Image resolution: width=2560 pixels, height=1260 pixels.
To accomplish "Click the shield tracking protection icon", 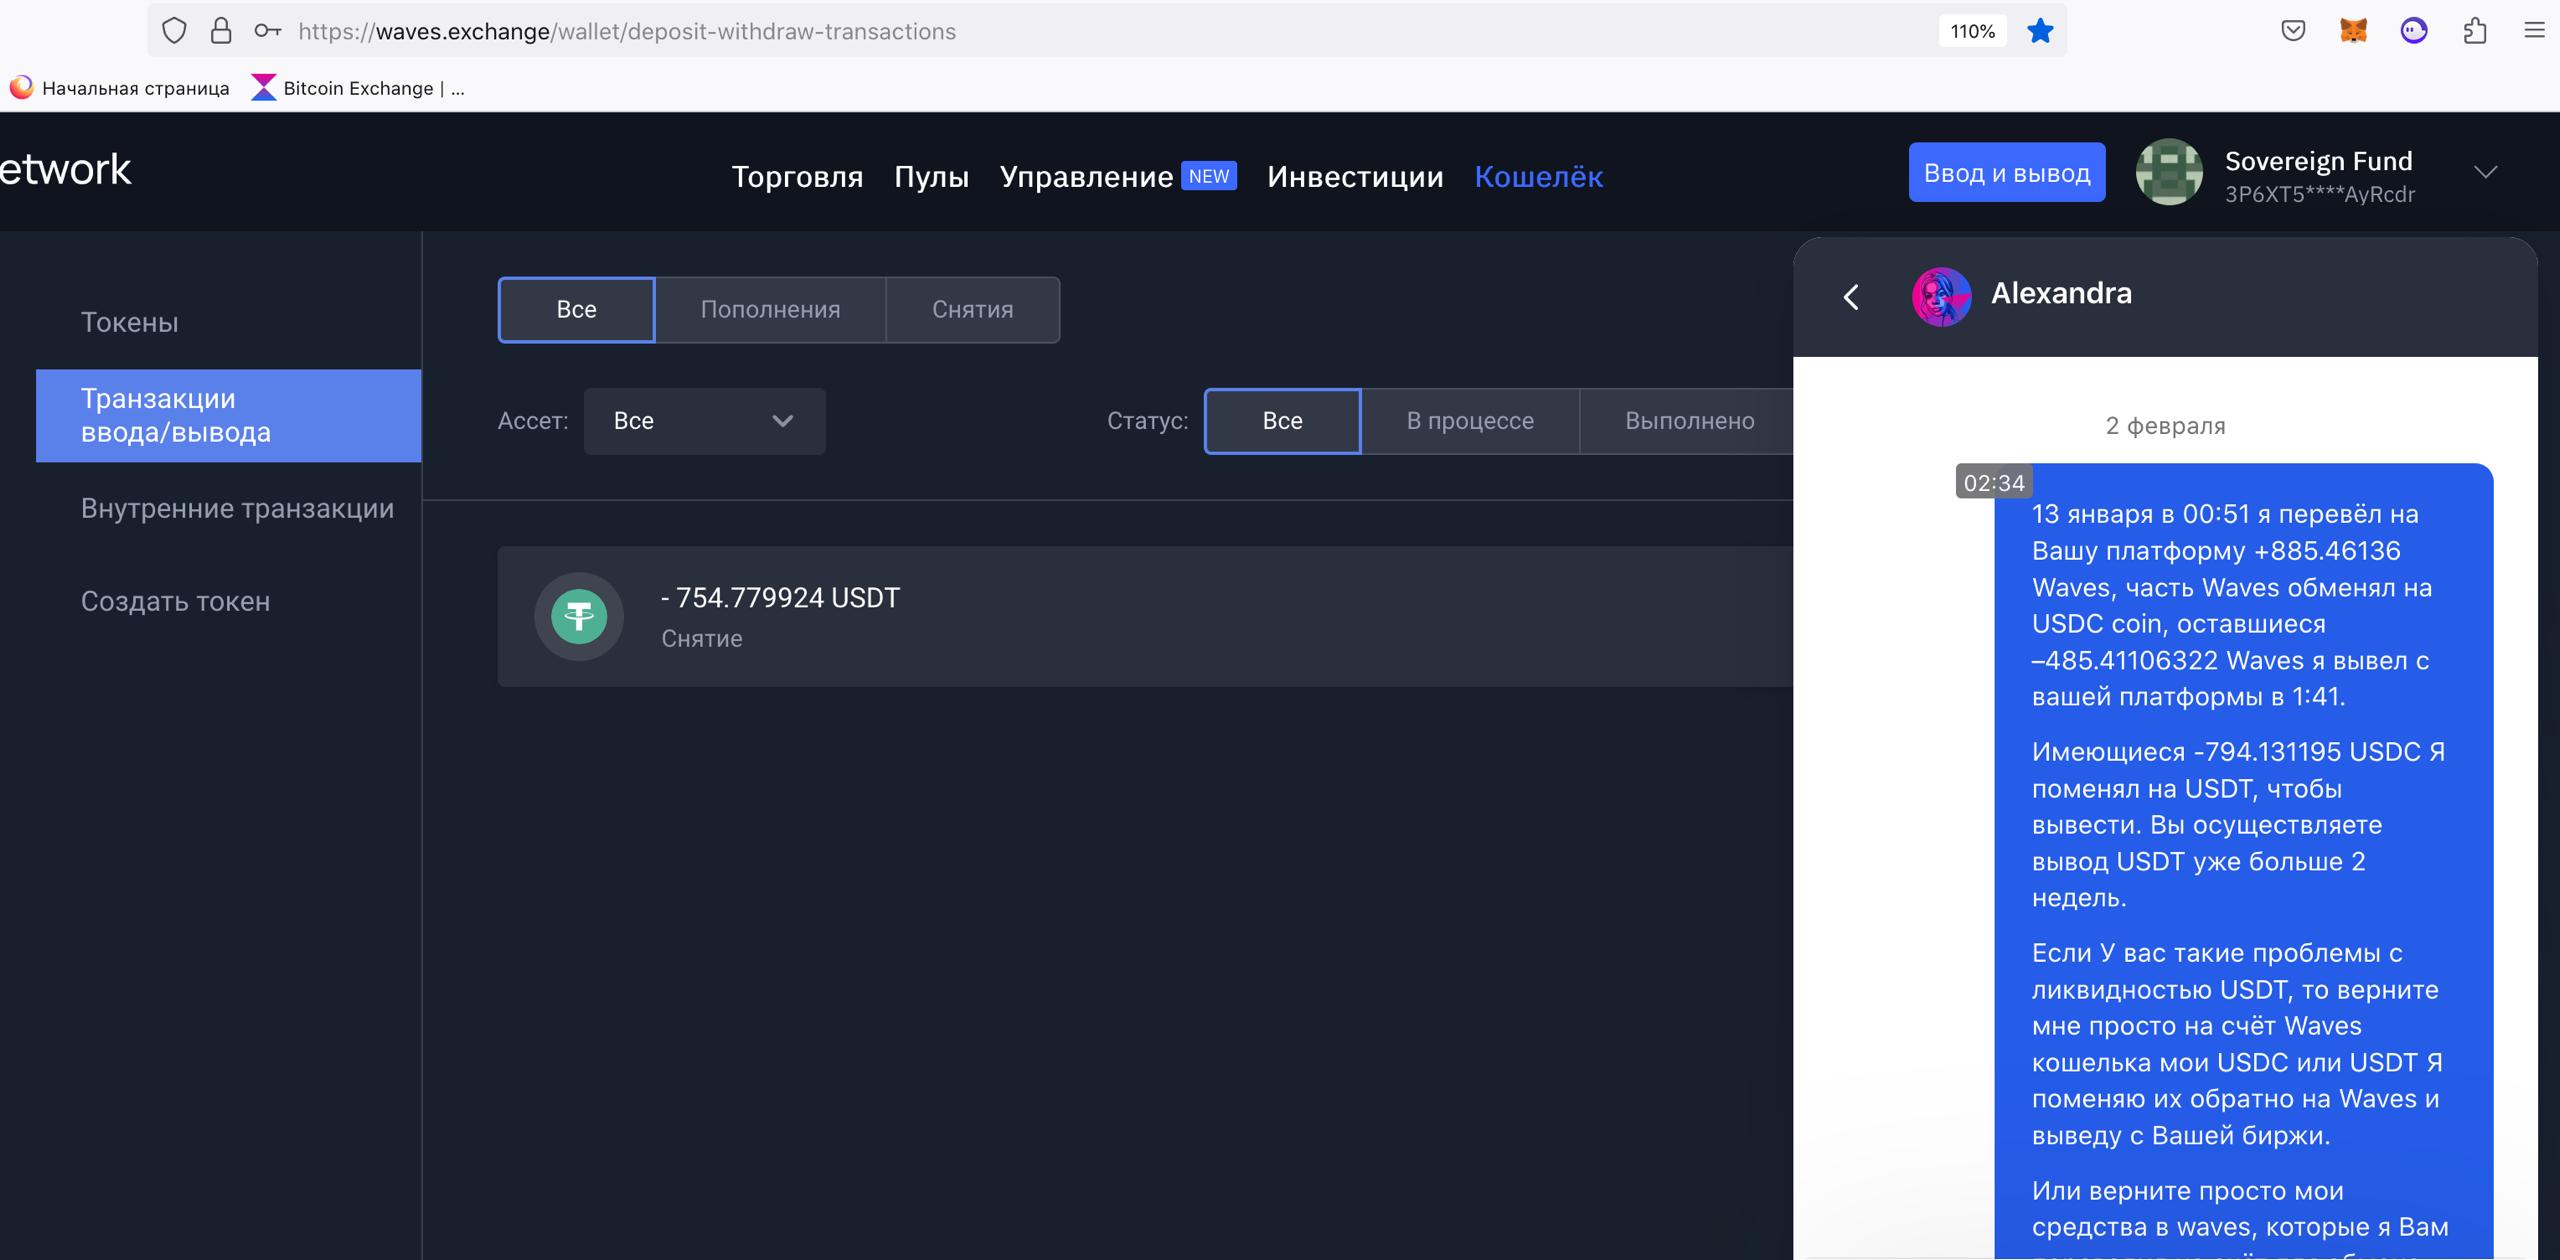I will (174, 31).
